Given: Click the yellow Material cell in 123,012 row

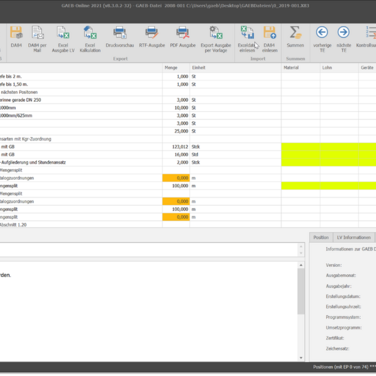Looking at the screenshot, I should 301,147.
